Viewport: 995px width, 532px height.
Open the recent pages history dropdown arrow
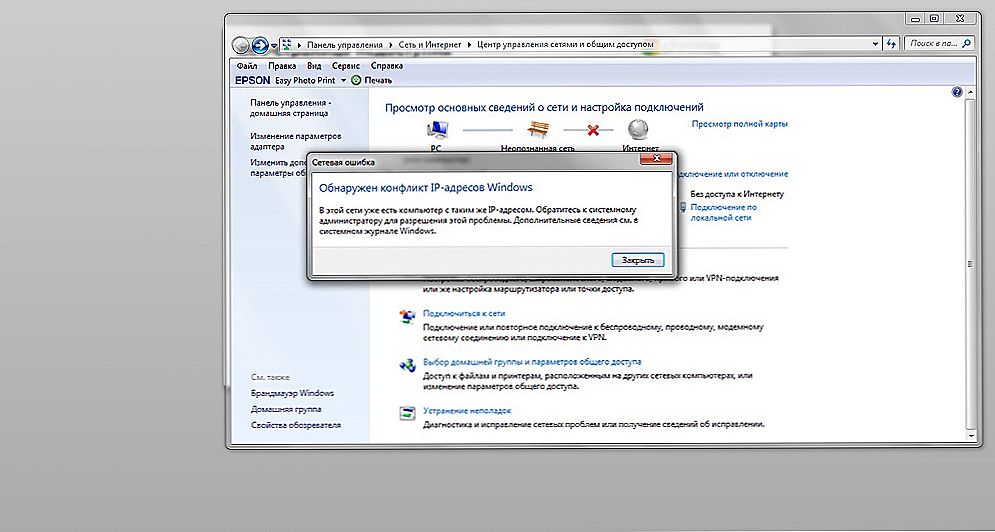(274, 46)
